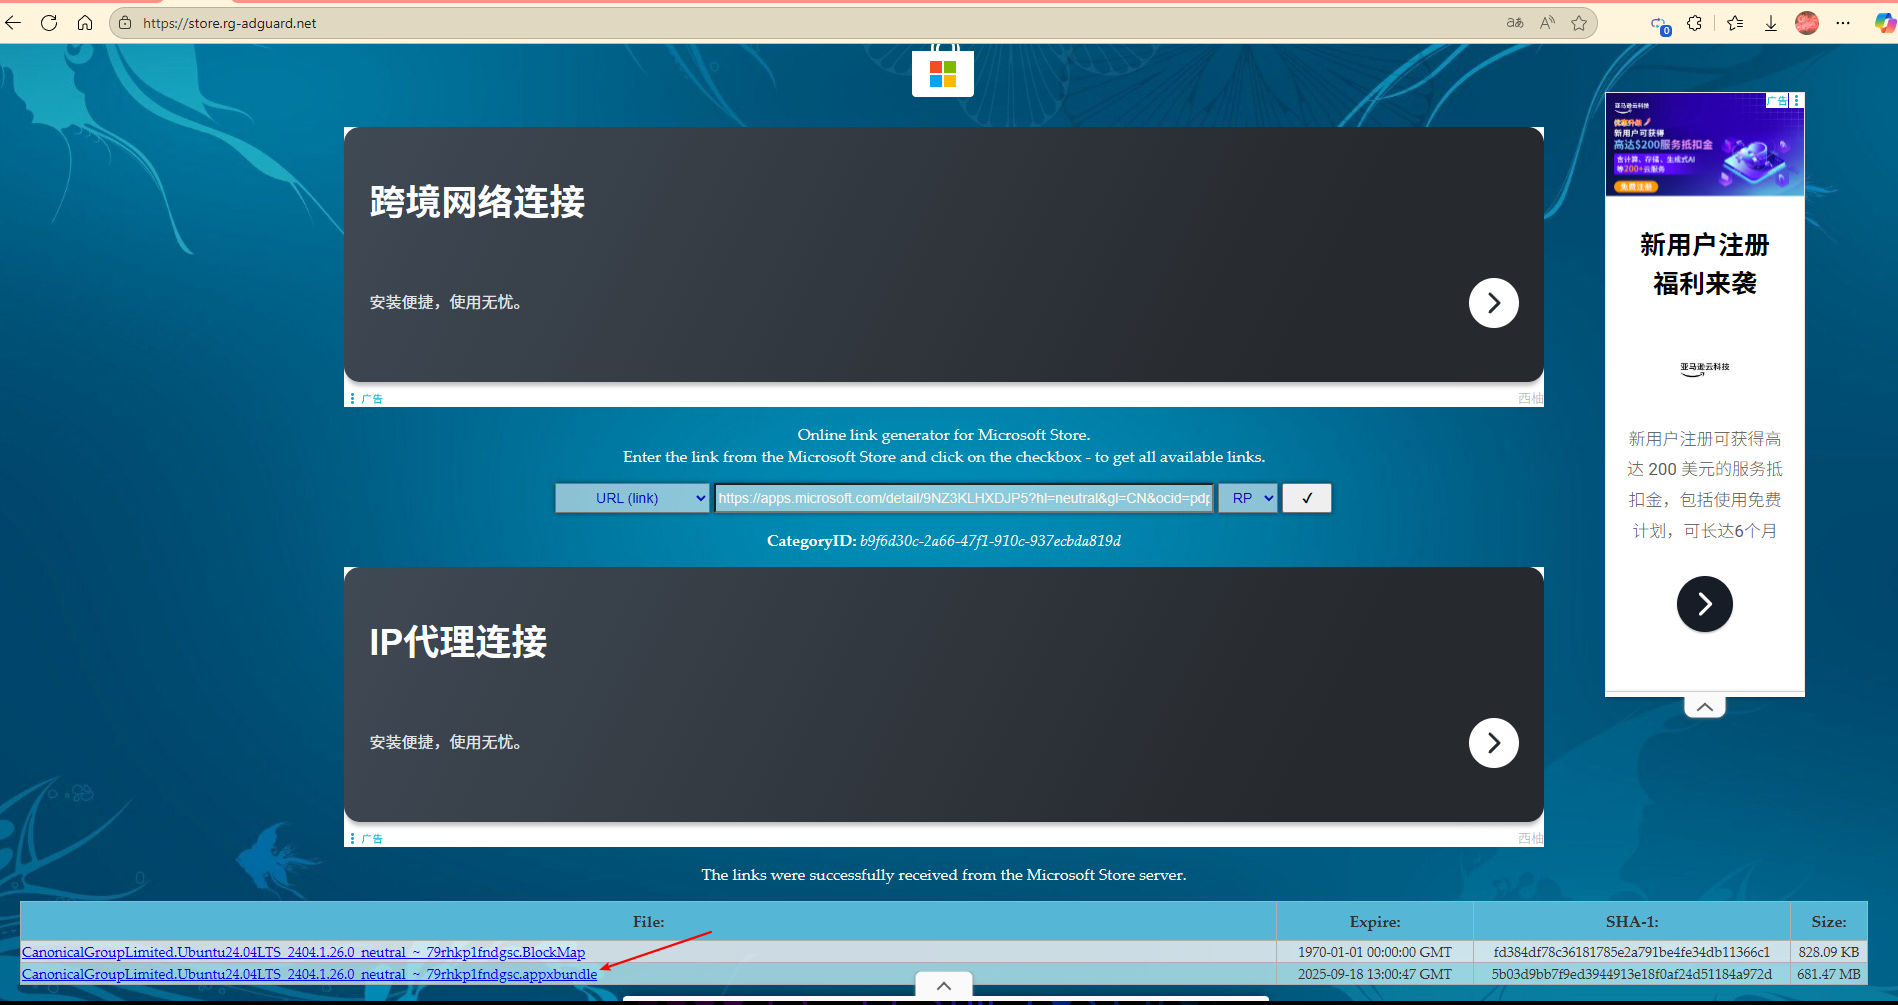The height and width of the screenshot is (1005, 1898).
Task: Start Read aloud from address bar
Action: [x=1547, y=23]
